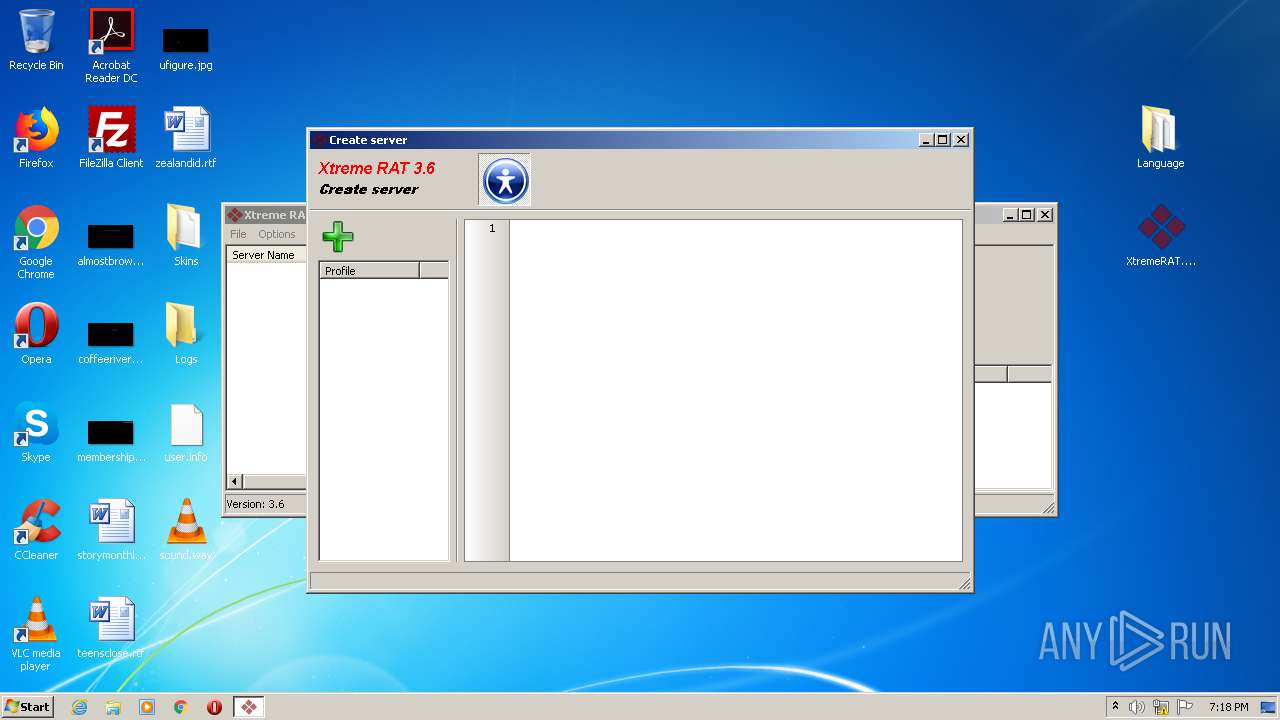
Task: Open the Skins folder
Action: point(186,236)
